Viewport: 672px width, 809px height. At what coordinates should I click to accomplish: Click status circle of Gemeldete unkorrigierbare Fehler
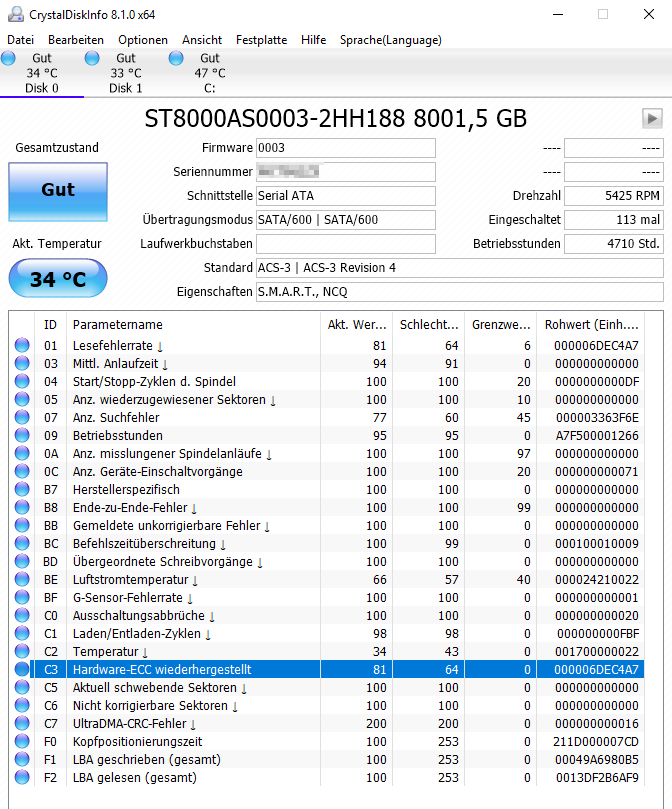tap(22, 525)
